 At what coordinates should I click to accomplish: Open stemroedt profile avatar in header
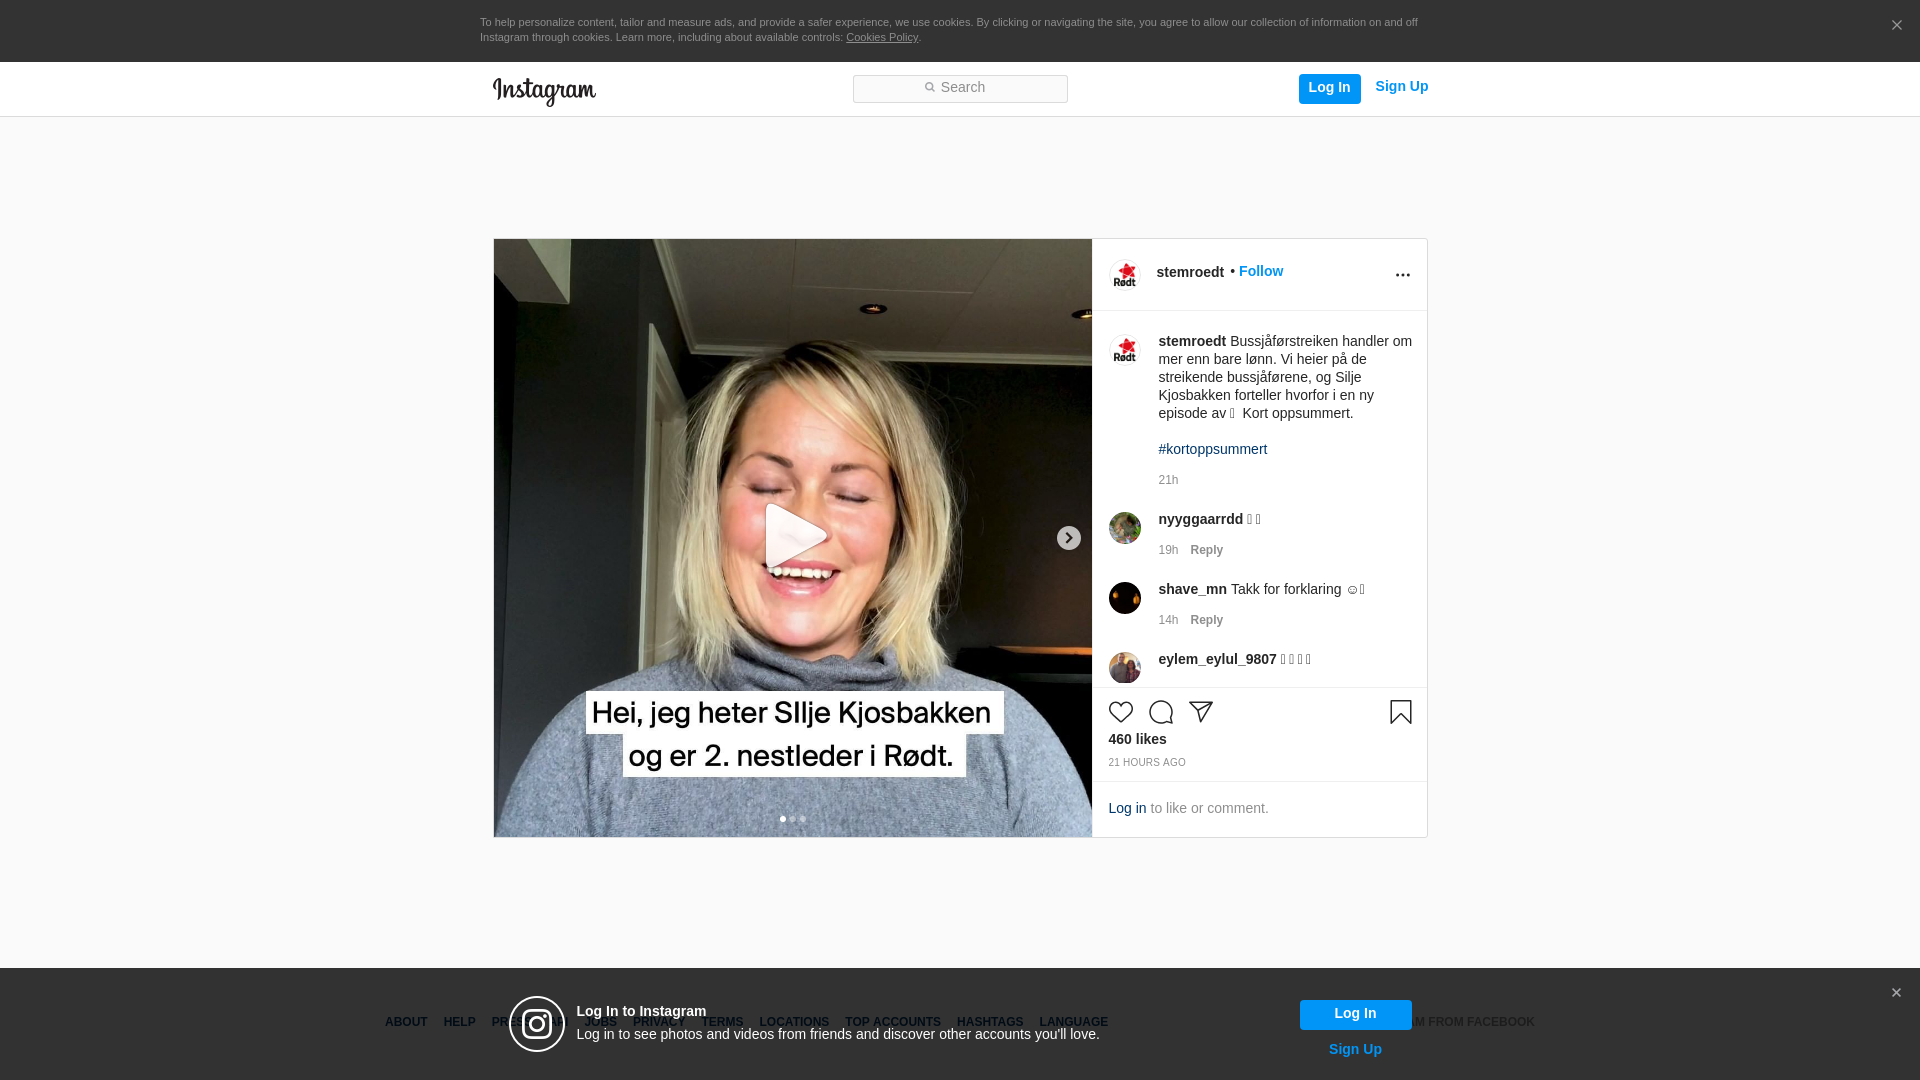coord(1124,274)
